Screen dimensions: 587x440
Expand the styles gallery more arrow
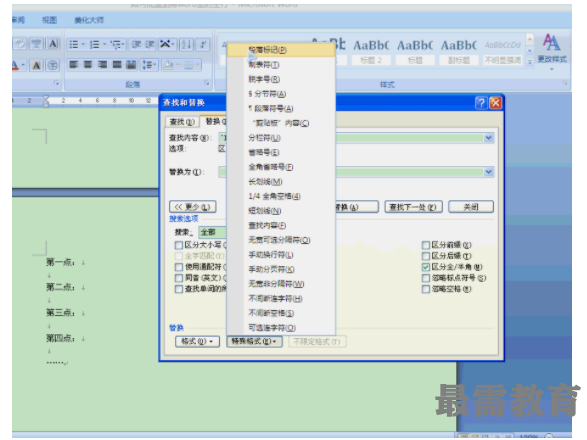click(530, 63)
